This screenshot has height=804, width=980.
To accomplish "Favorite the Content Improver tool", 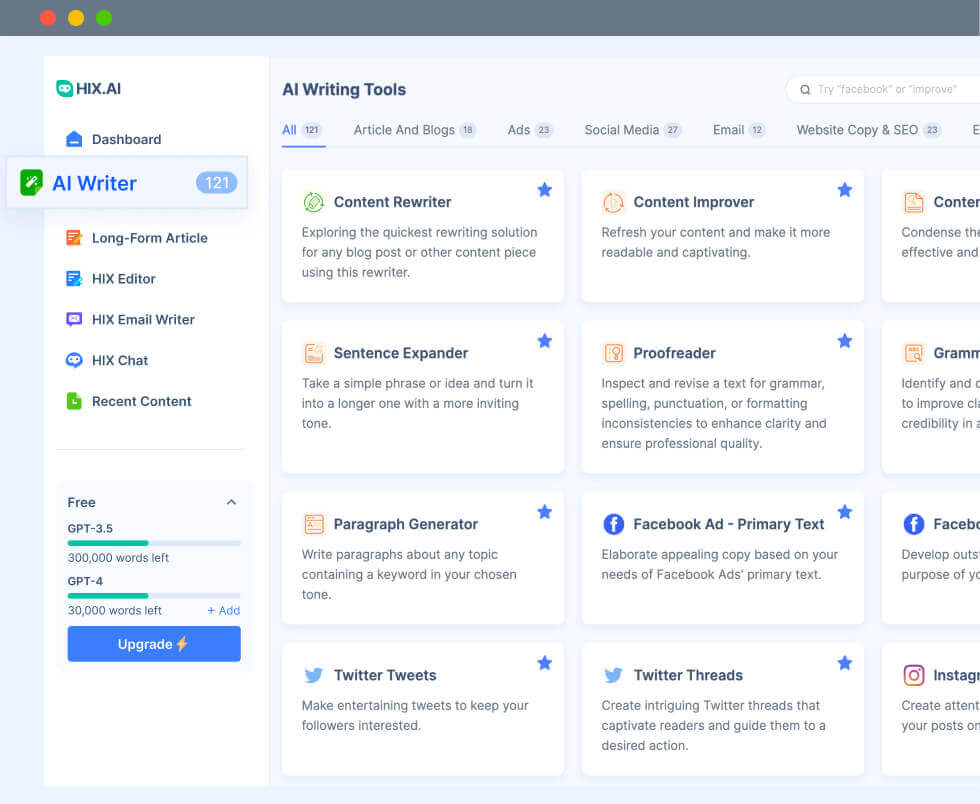I will 845,189.
